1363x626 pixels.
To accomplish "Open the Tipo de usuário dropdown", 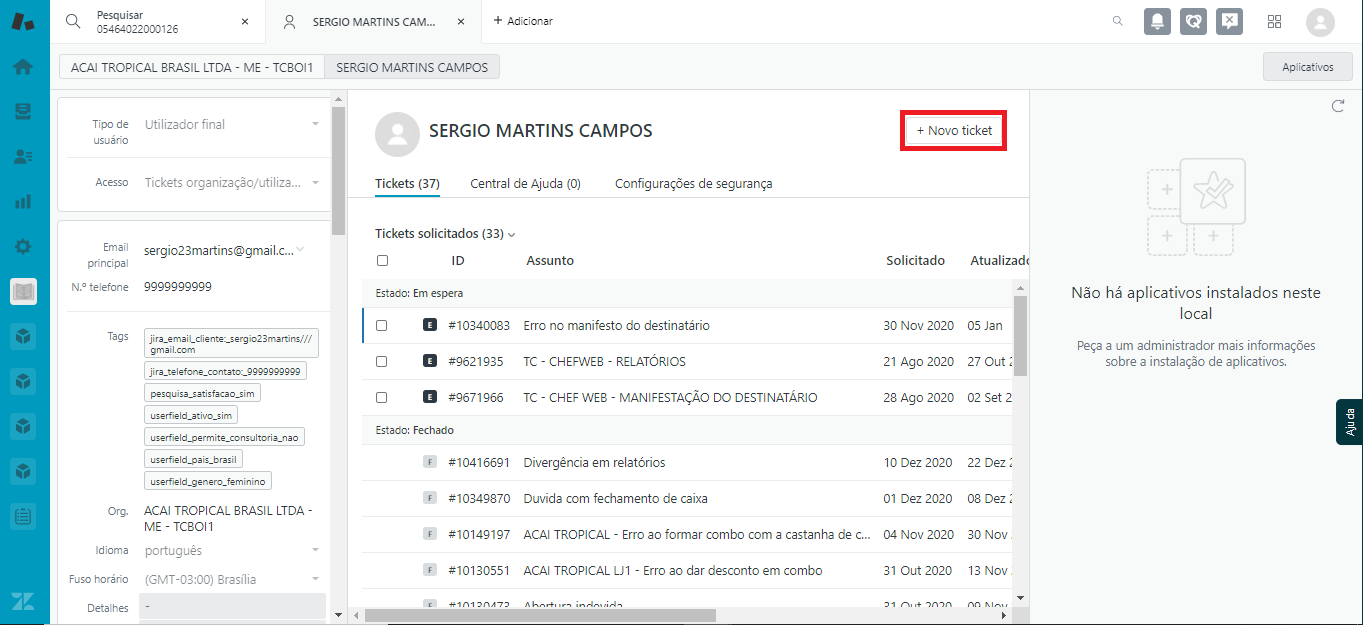I will coord(232,125).
